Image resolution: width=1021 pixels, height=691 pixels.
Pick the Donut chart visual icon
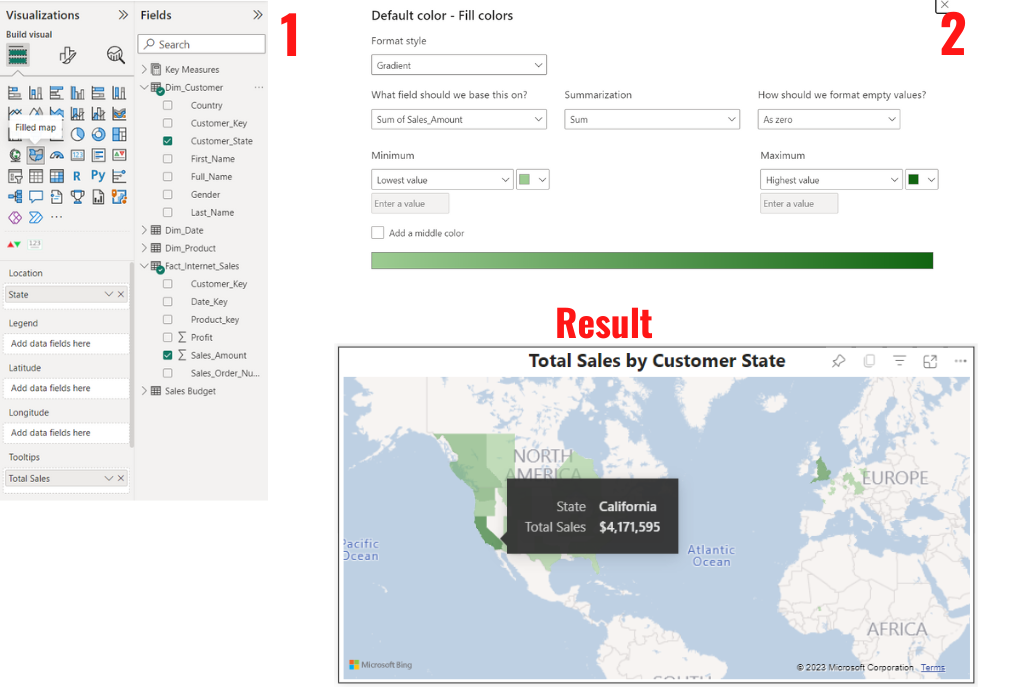click(x=98, y=134)
